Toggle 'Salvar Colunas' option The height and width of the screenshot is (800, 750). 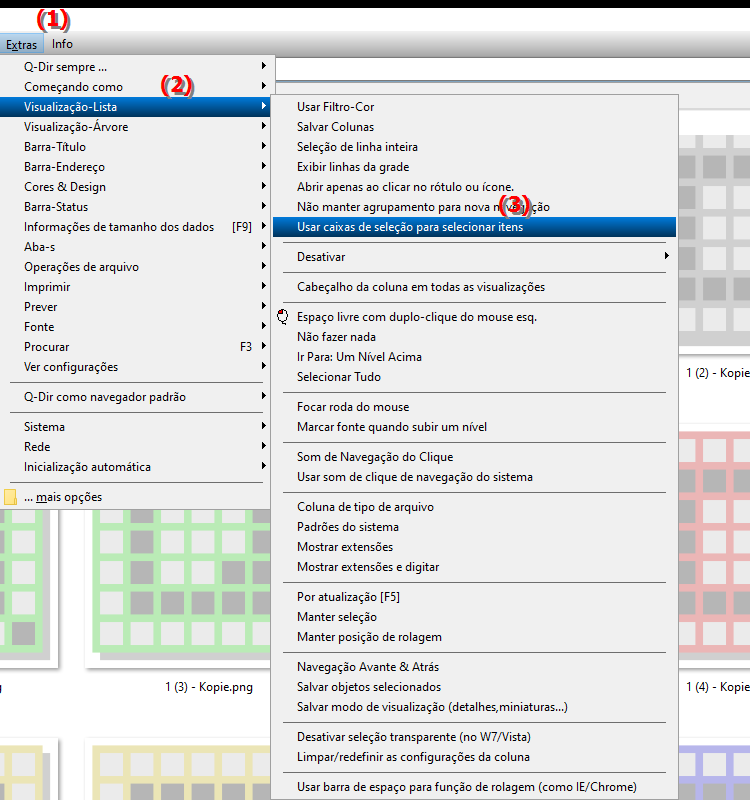pyautogui.click(x=474, y=127)
